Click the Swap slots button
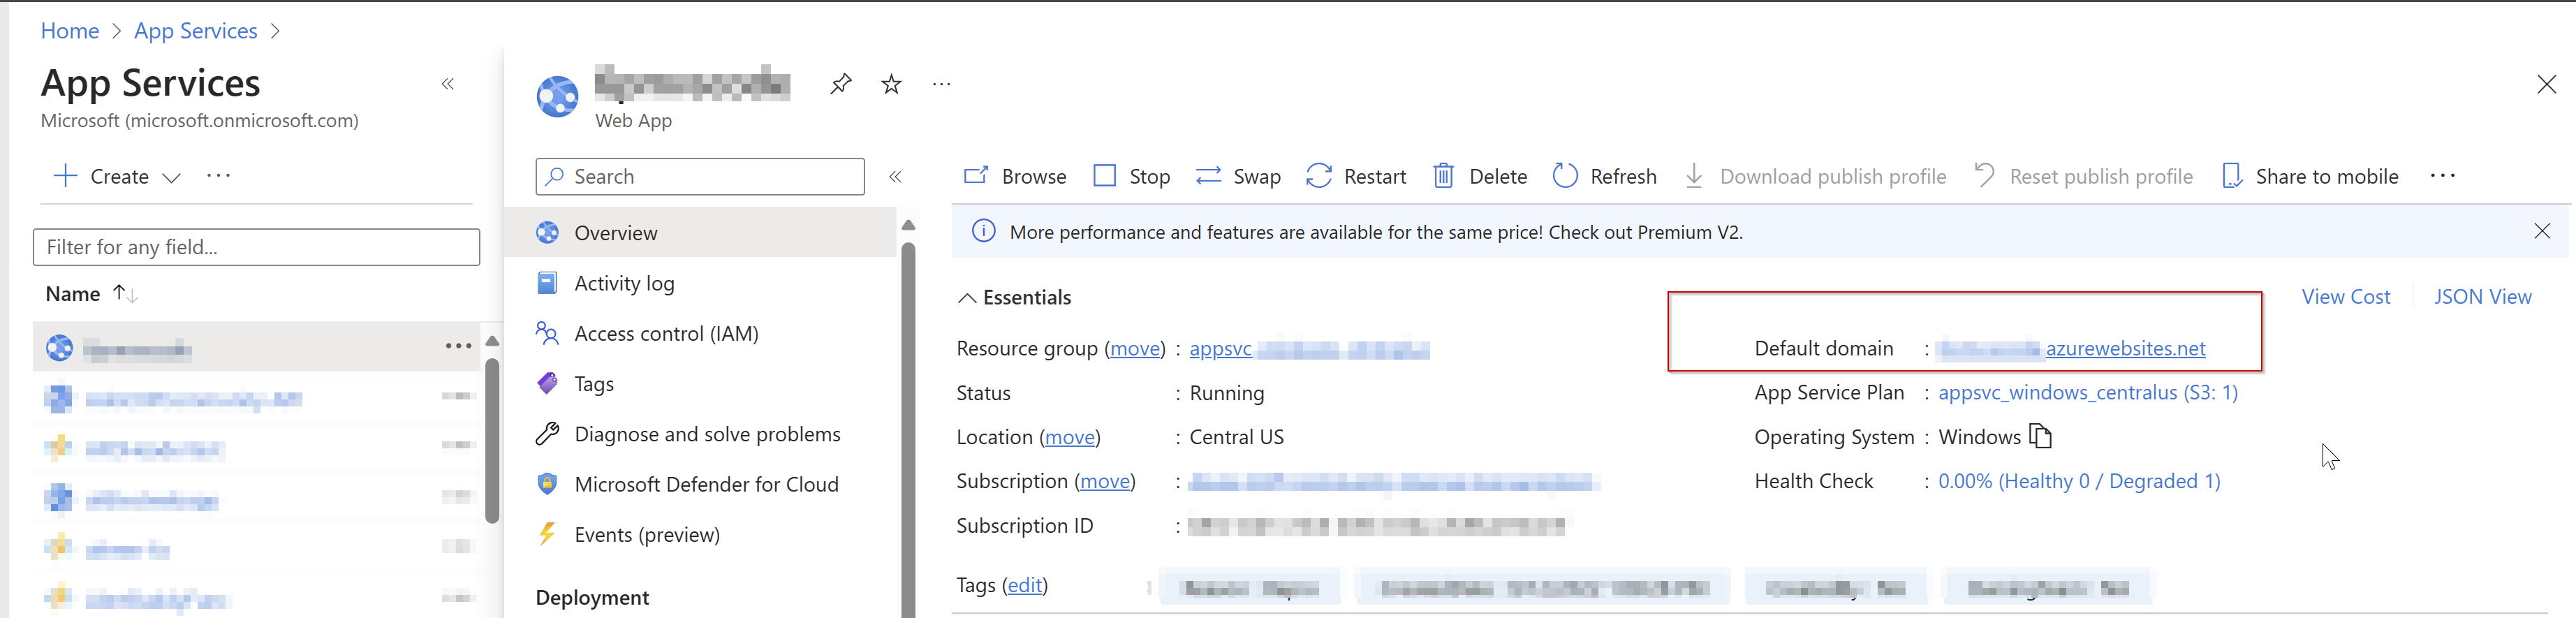The width and height of the screenshot is (2576, 618). click(x=1238, y=176)
